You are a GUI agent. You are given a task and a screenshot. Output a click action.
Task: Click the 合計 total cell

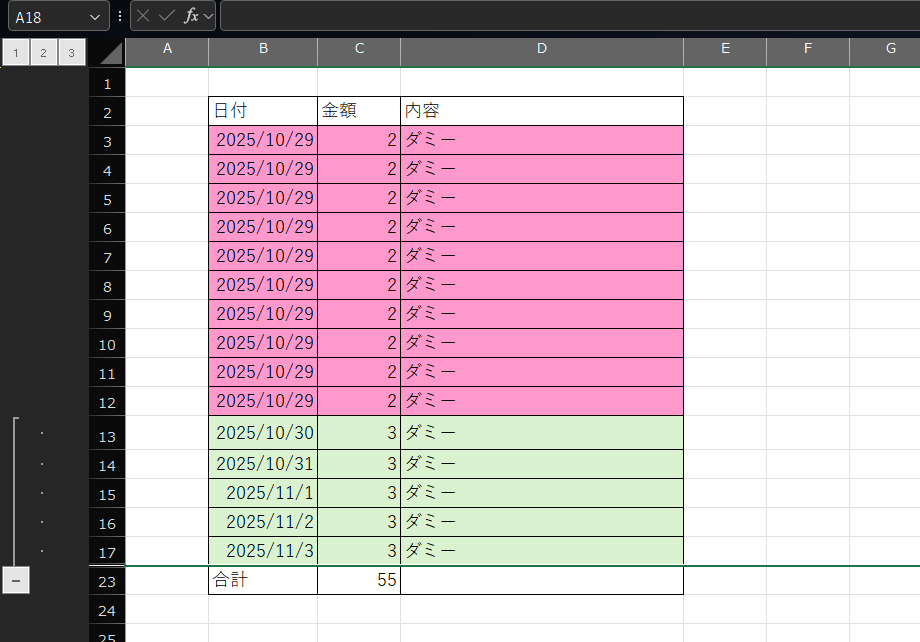tap(262, 580)
